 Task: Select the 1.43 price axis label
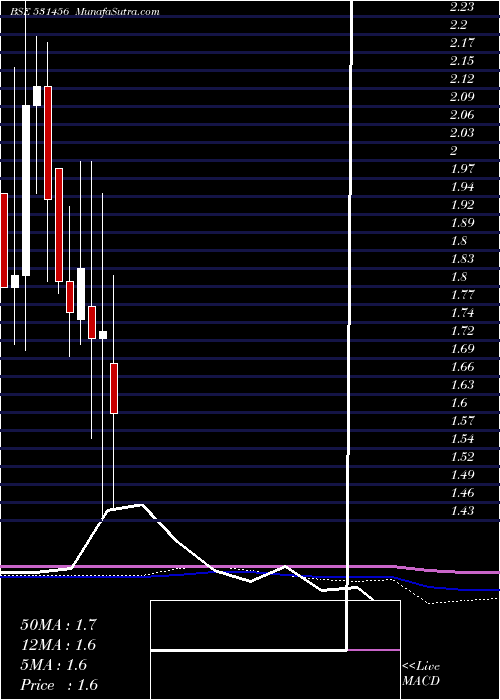[x=462, y=511]
